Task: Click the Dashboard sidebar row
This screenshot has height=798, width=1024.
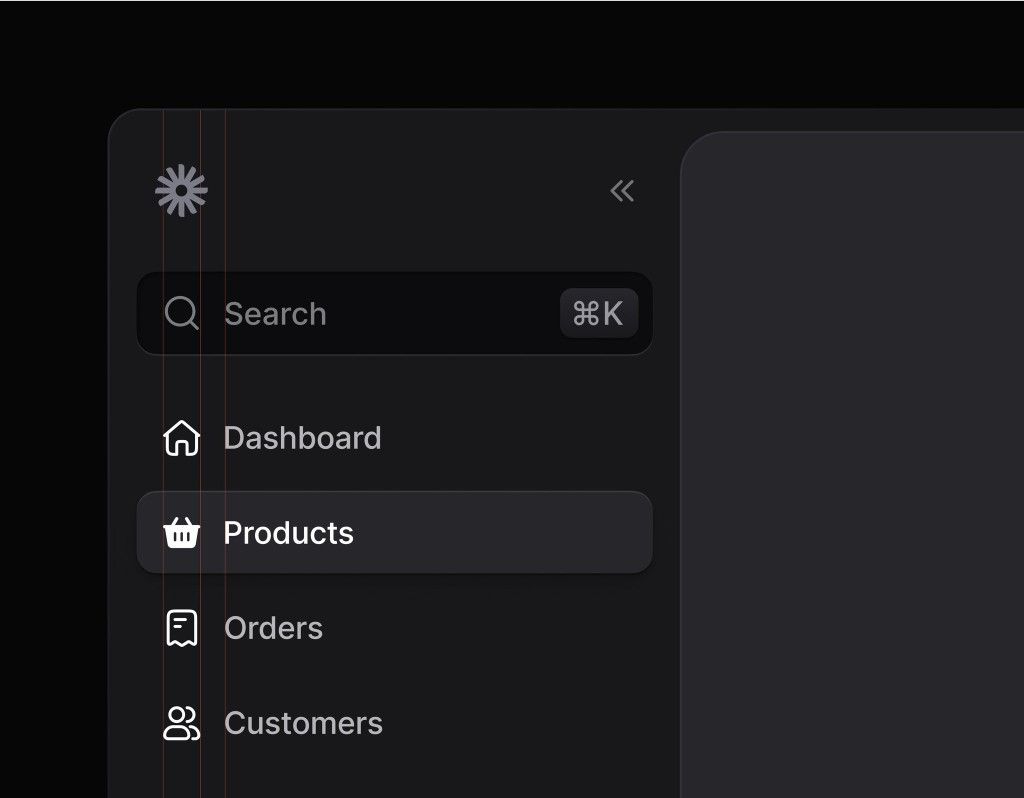Action: point(302,437)
